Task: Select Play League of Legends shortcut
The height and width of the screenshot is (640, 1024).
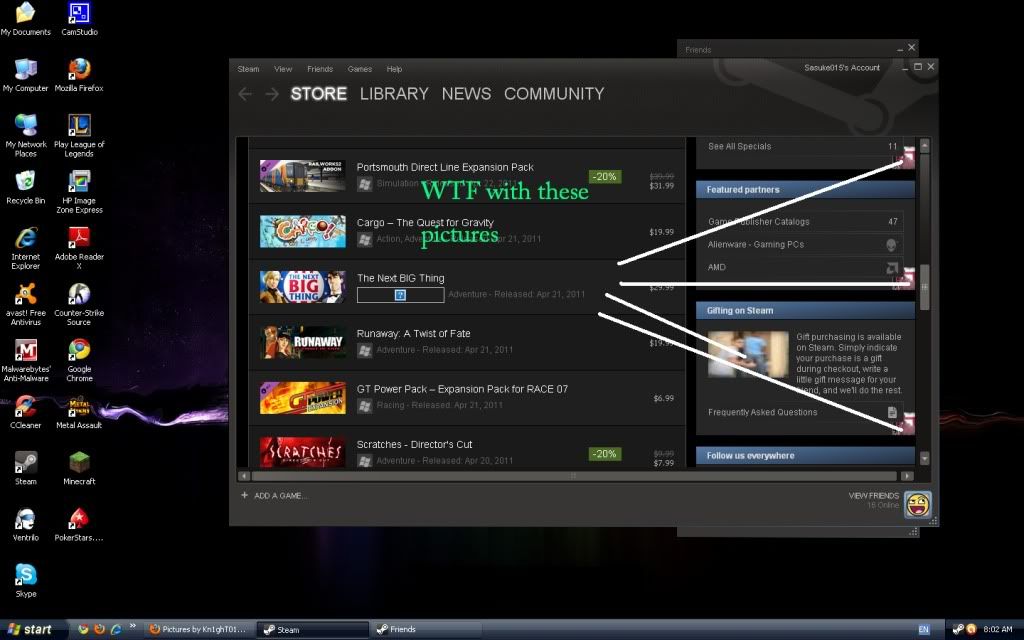Action: 79,136
